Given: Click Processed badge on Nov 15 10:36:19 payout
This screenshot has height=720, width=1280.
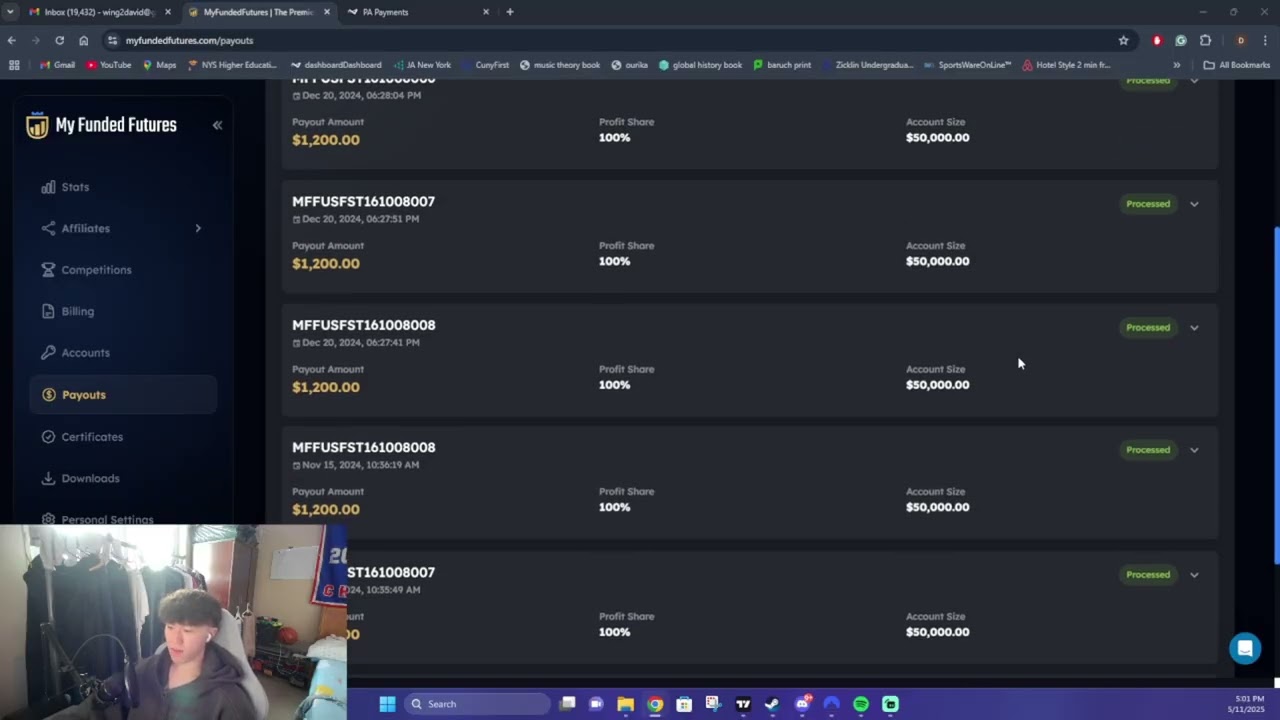Looking at the screenshot, I should coord(1148,450).
